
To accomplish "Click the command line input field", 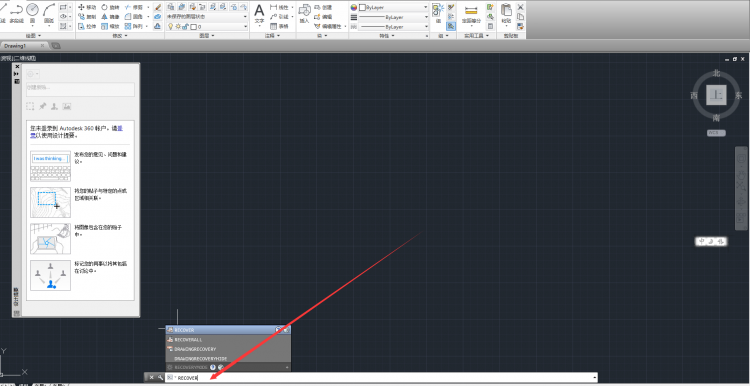I will tap(381, 377).
